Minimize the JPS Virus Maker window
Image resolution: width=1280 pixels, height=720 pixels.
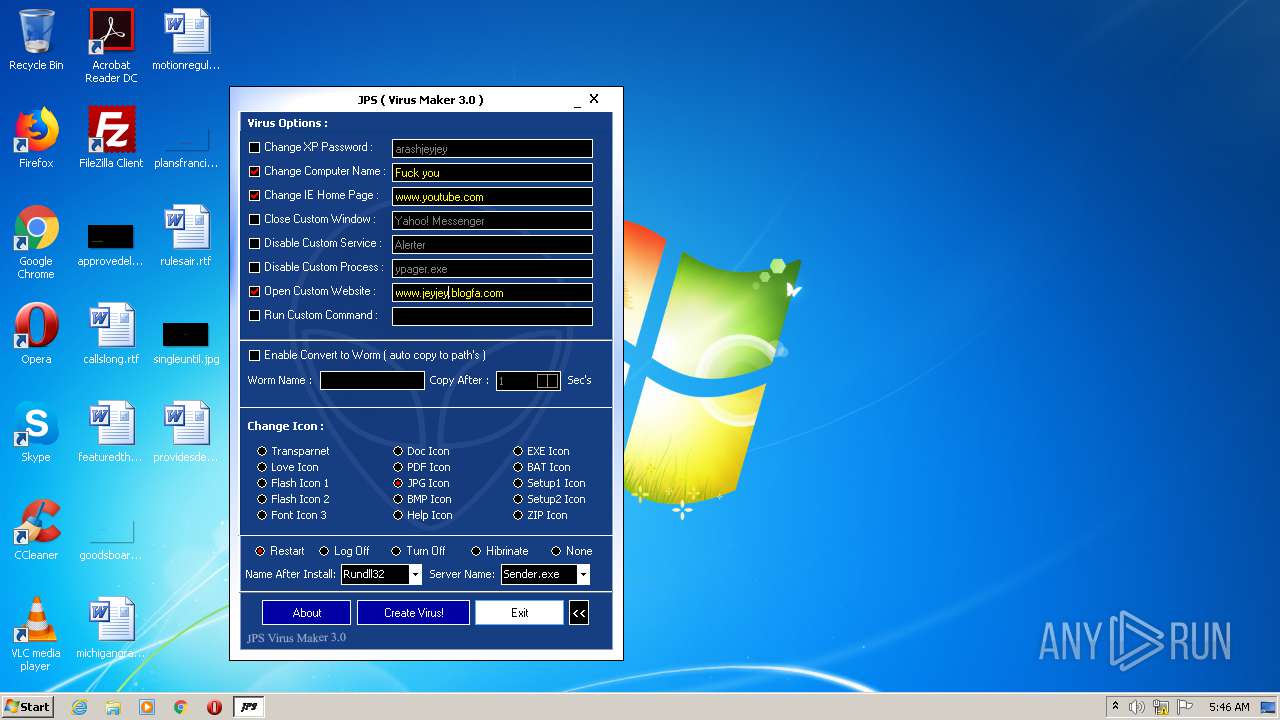[577, 102]
